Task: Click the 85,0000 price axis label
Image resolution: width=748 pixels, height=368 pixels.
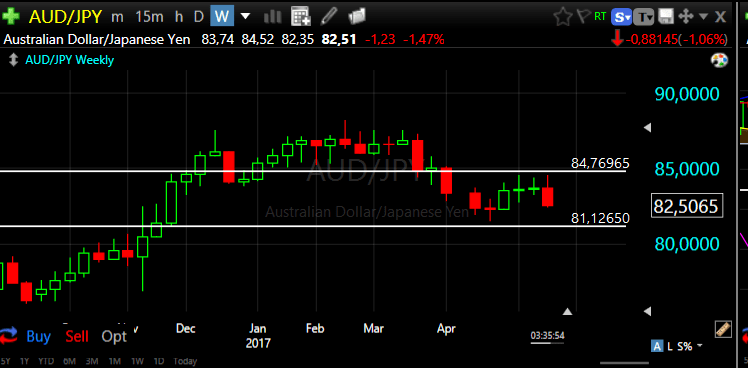Action: [x=686, y=169]
